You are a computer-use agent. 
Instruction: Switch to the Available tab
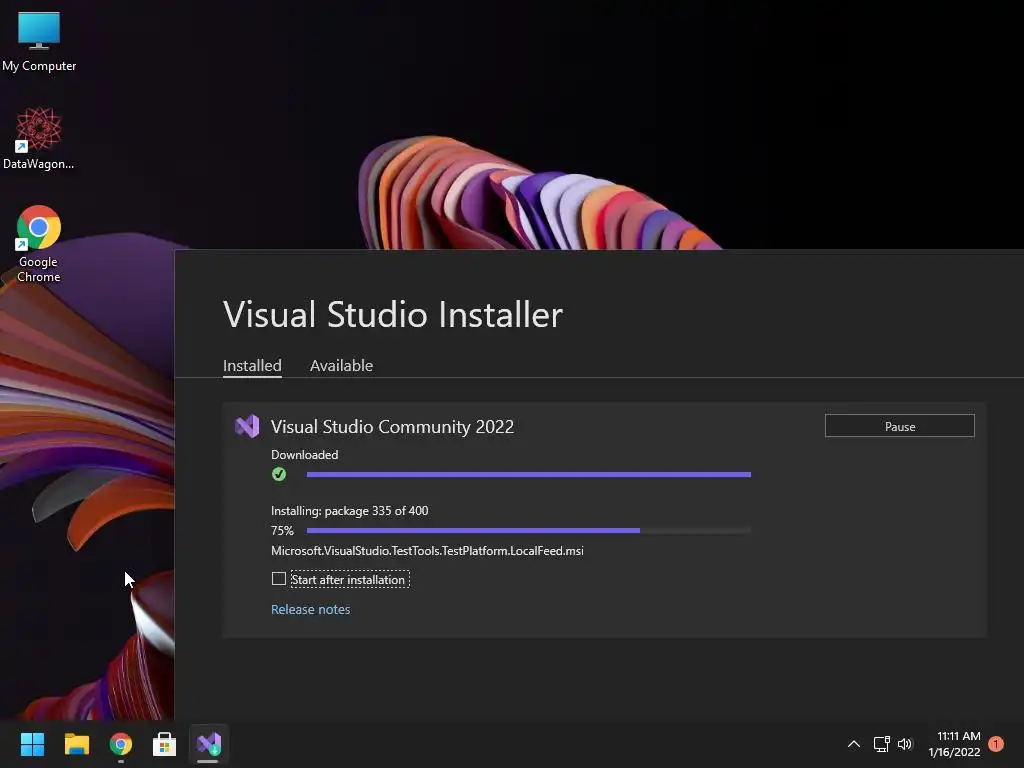coord(342,366)
